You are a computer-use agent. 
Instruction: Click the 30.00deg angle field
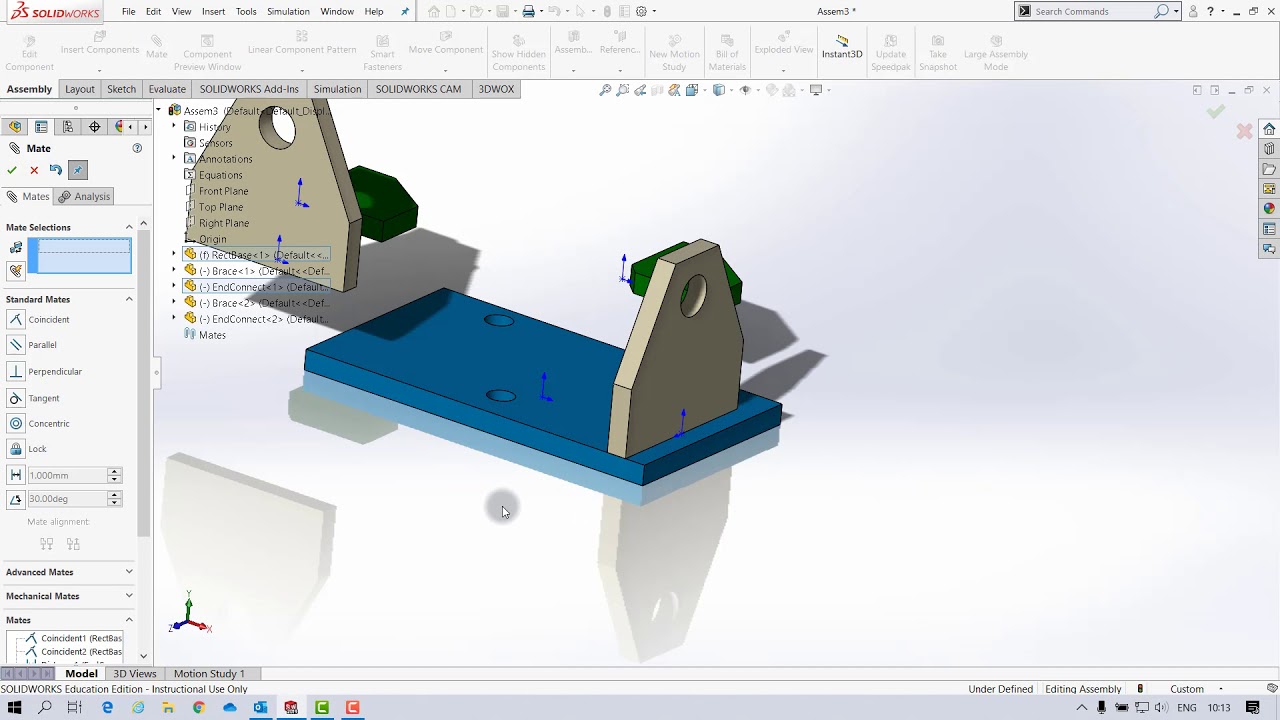[66, 498]
